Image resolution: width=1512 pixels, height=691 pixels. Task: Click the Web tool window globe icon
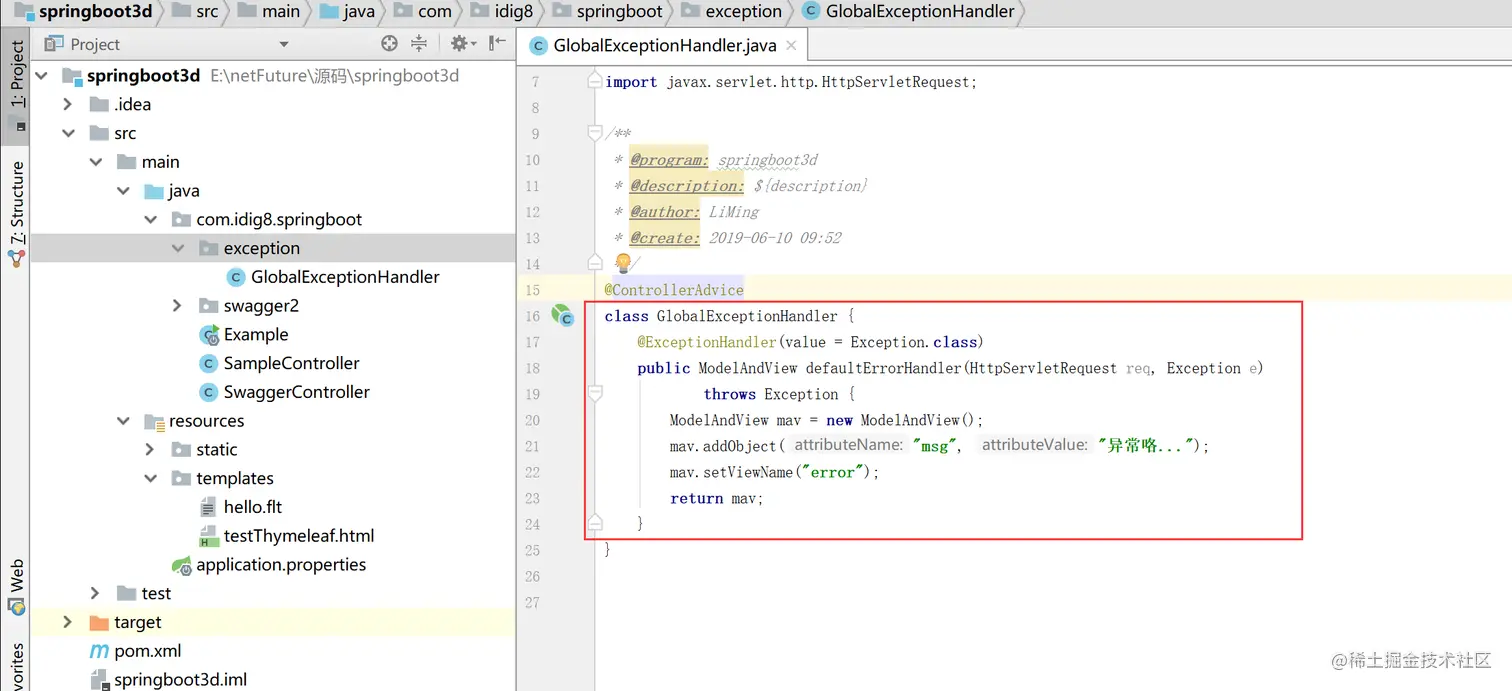point(16,606)
